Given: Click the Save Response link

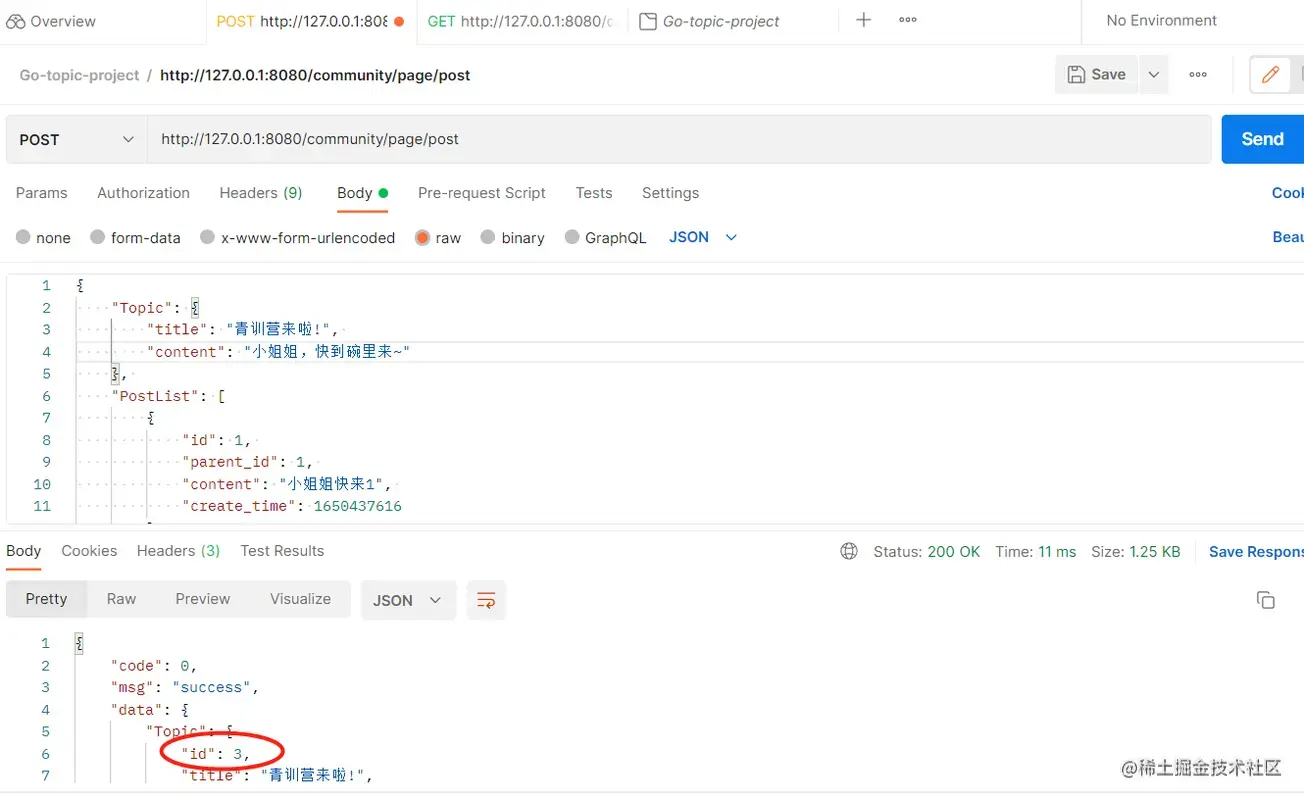Looking at the screenshot, I should tap(1256, 552).
